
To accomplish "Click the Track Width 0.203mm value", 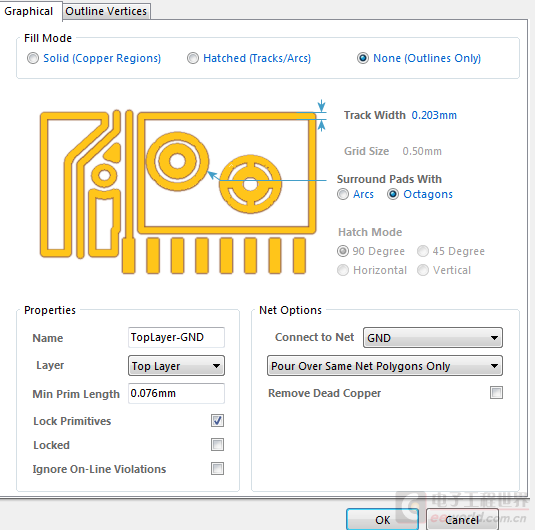I will (x=434, y=115).
